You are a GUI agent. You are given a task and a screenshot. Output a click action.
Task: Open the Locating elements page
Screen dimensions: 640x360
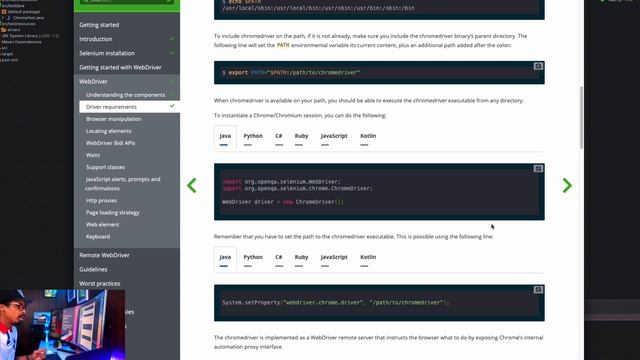[x=109, y=131]
